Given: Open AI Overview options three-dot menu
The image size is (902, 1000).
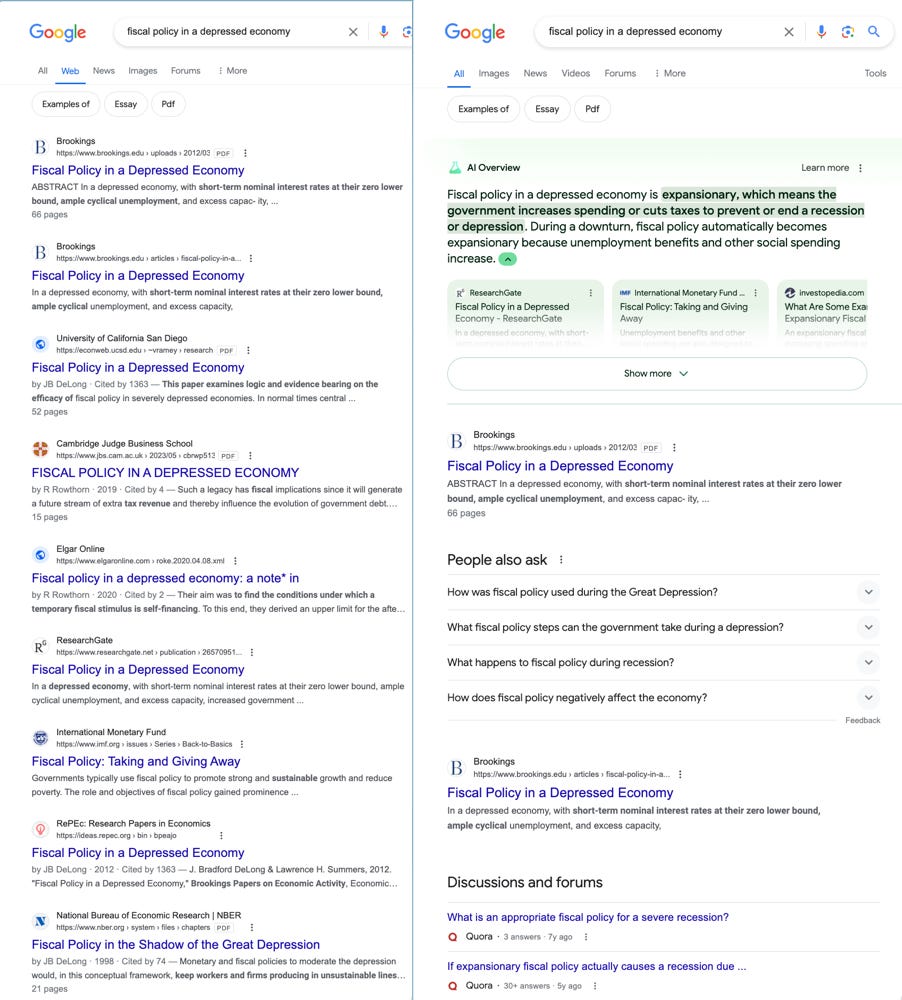Looking at the screenshot, I should pyautogui.click(x=861, y=168).
